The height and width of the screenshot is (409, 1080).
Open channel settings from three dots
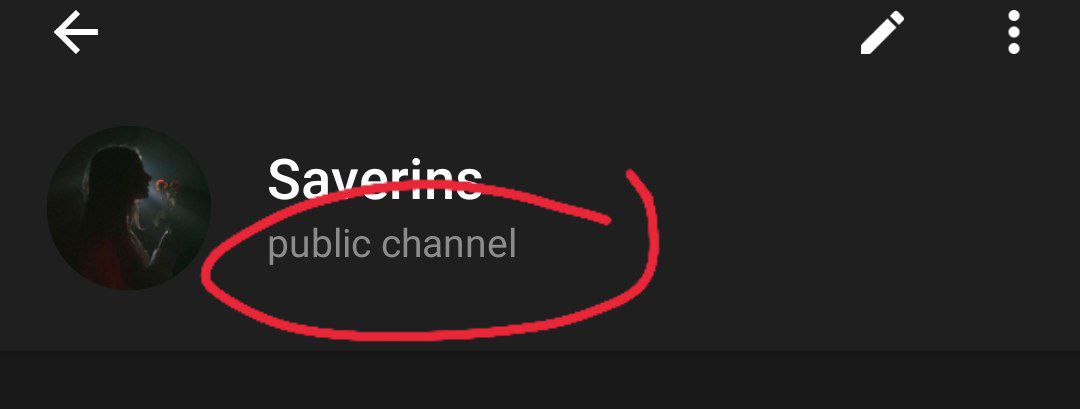click(1013, 32)
